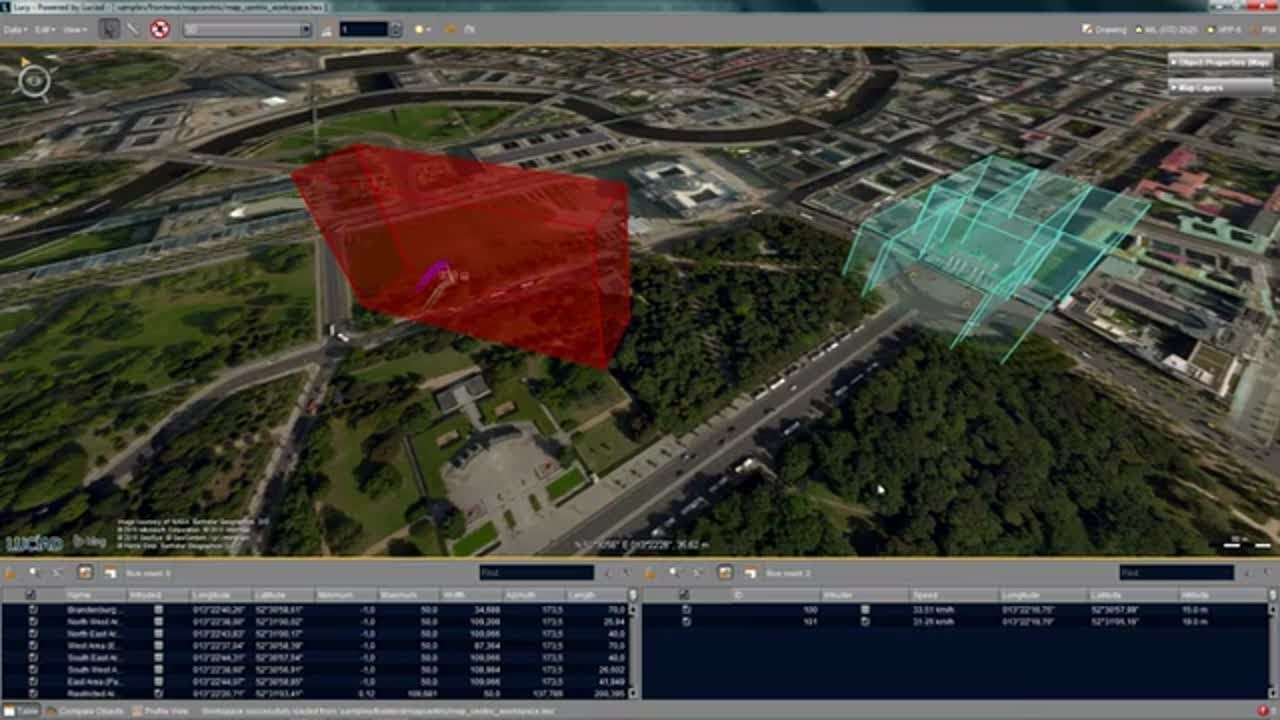The image size is (1280, 720).
Task: Click the third icon in left table toolbar
Action: (x=58, y=573)
